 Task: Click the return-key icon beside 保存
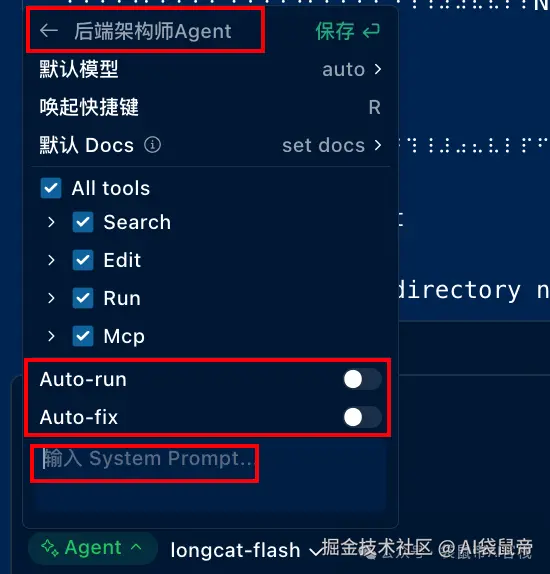coord(371,31)
